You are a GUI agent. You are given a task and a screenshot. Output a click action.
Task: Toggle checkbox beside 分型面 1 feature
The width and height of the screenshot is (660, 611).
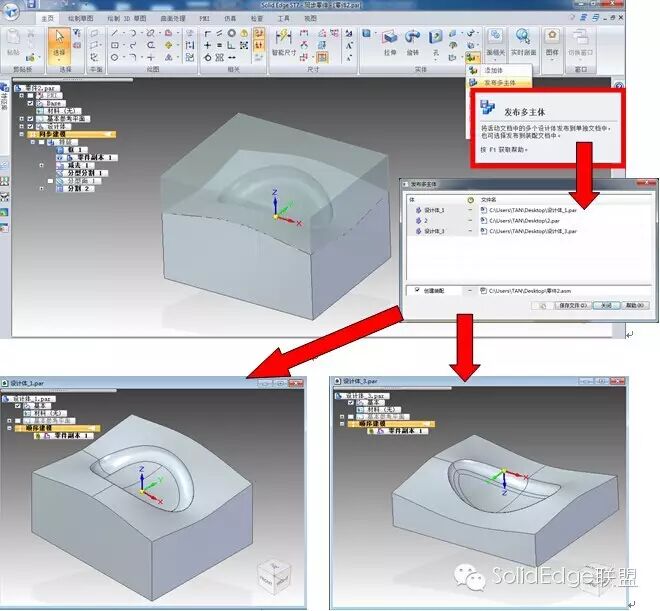coord(51,181)
